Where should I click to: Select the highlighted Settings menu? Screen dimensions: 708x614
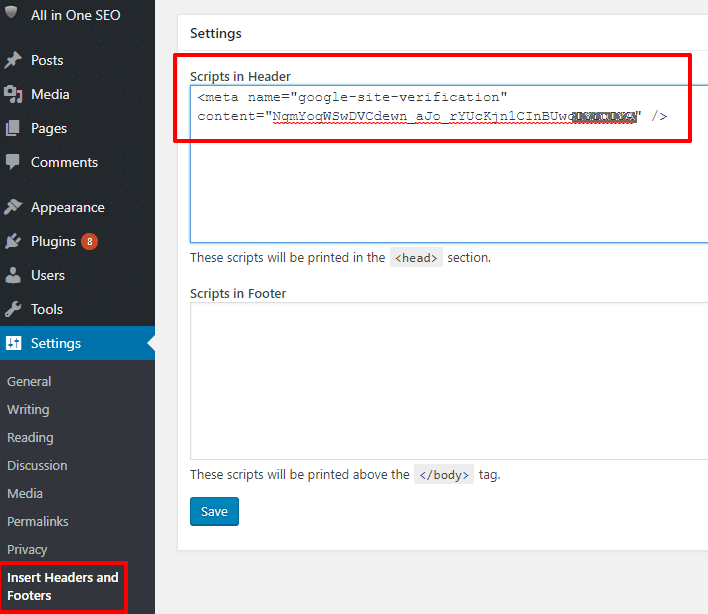(x=77, y=343)
